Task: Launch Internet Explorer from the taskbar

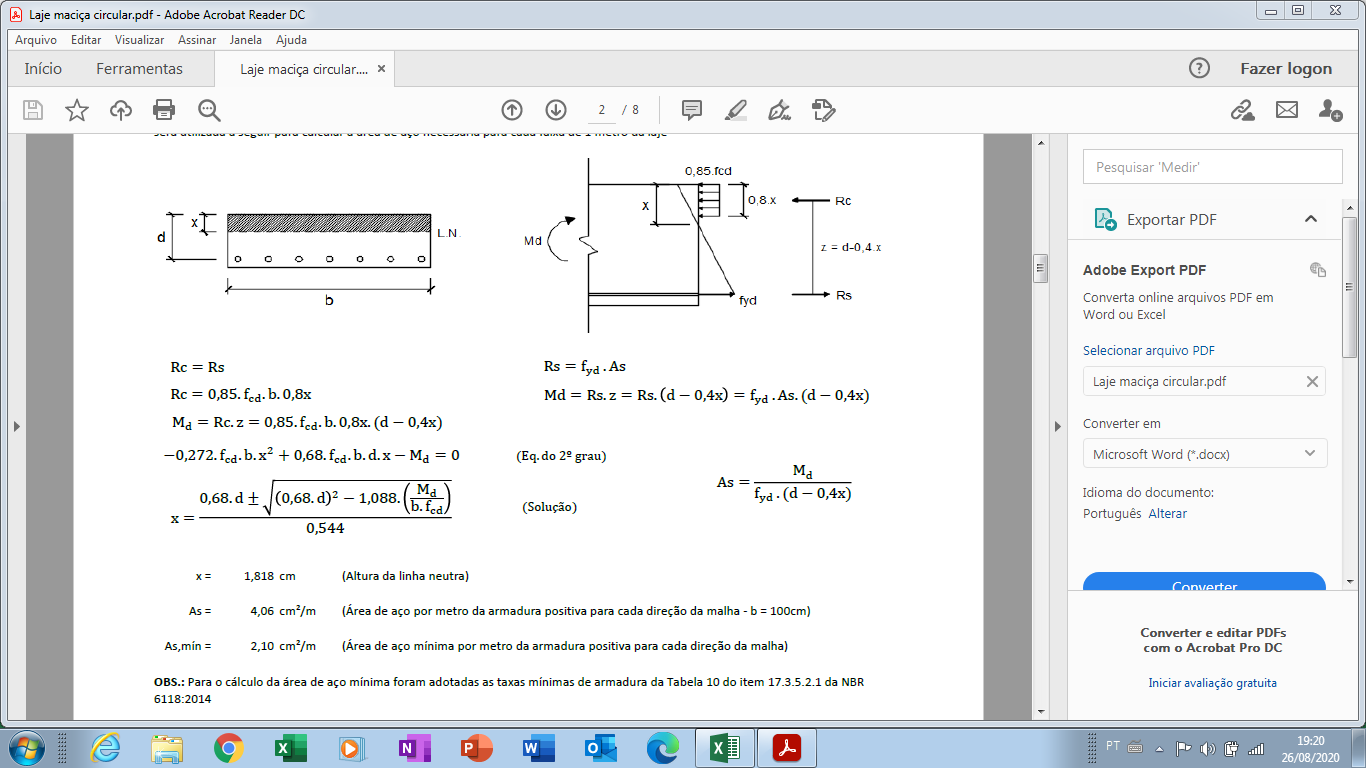Action: pos(105,748)
